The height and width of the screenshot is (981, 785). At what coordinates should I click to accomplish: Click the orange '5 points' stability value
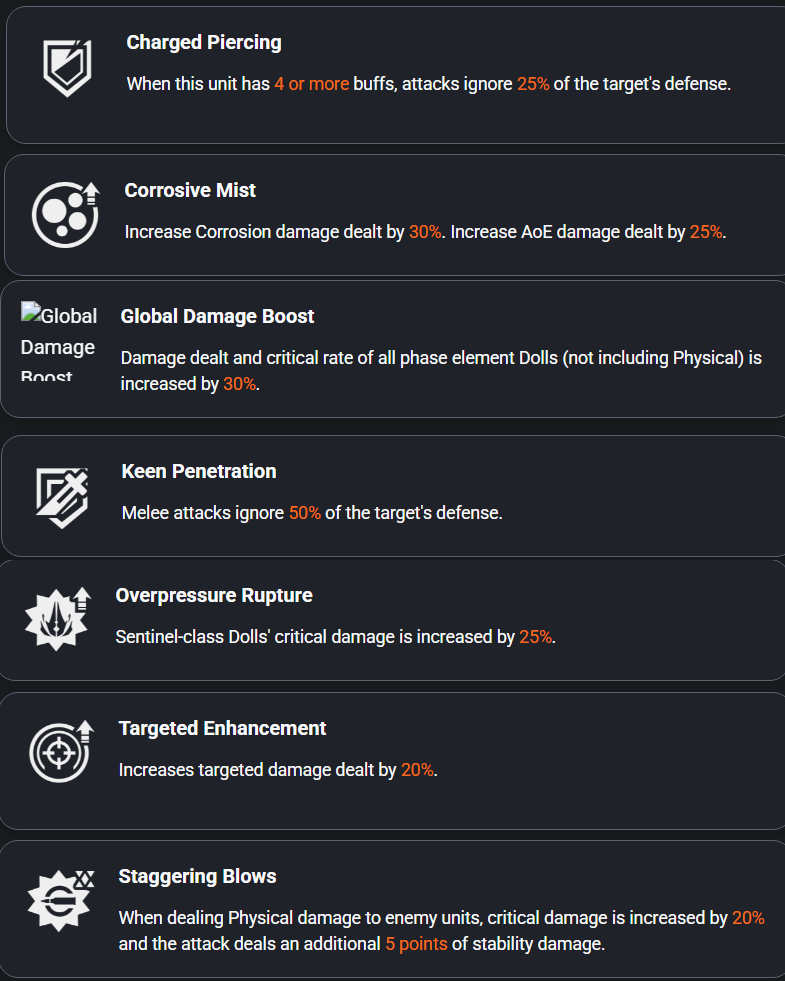point(416,943)
